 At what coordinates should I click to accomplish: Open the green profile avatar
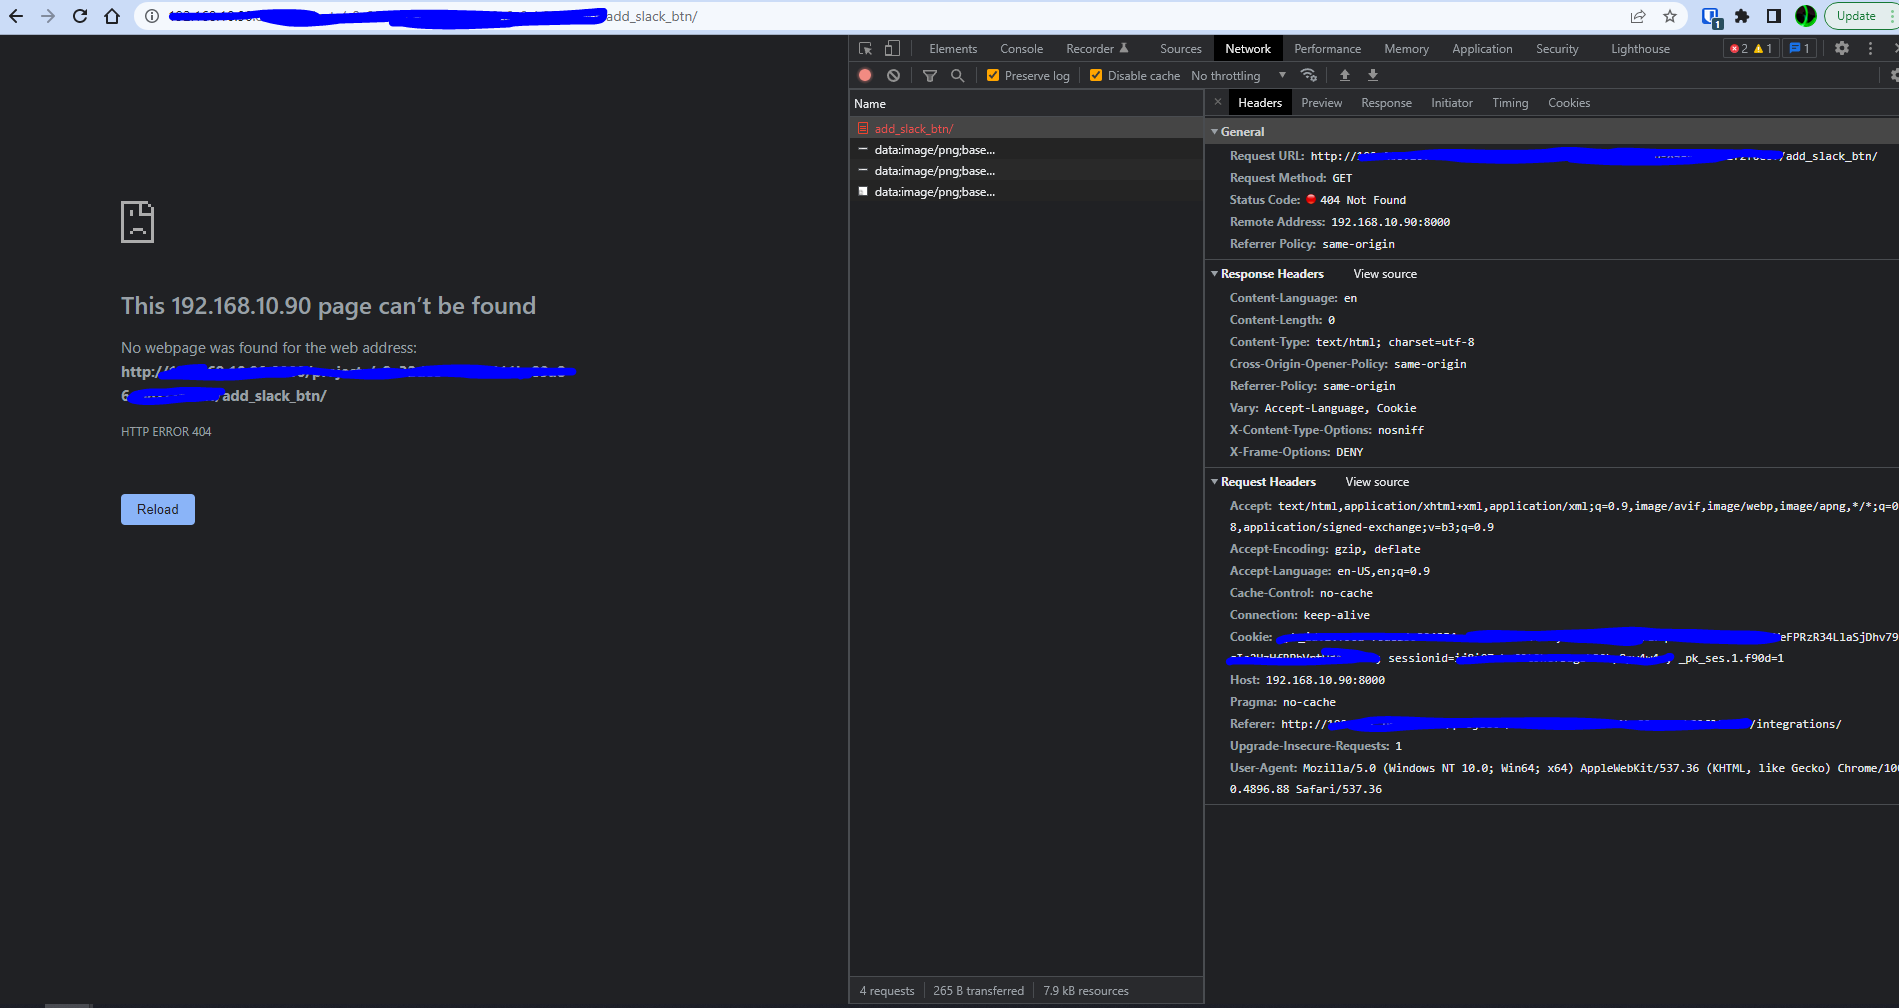(1806, 16)
